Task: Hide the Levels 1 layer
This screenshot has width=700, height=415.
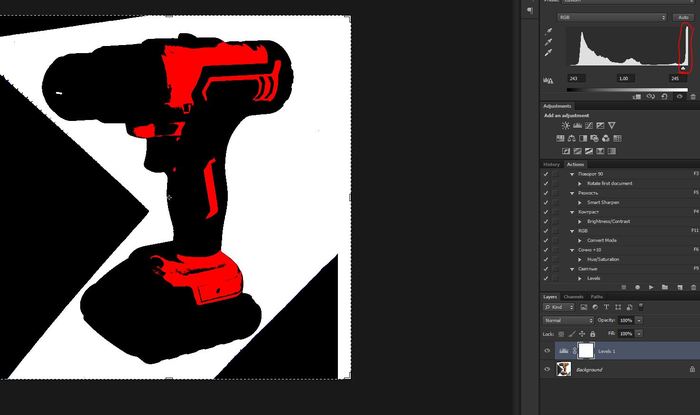Action: [546, 350]
